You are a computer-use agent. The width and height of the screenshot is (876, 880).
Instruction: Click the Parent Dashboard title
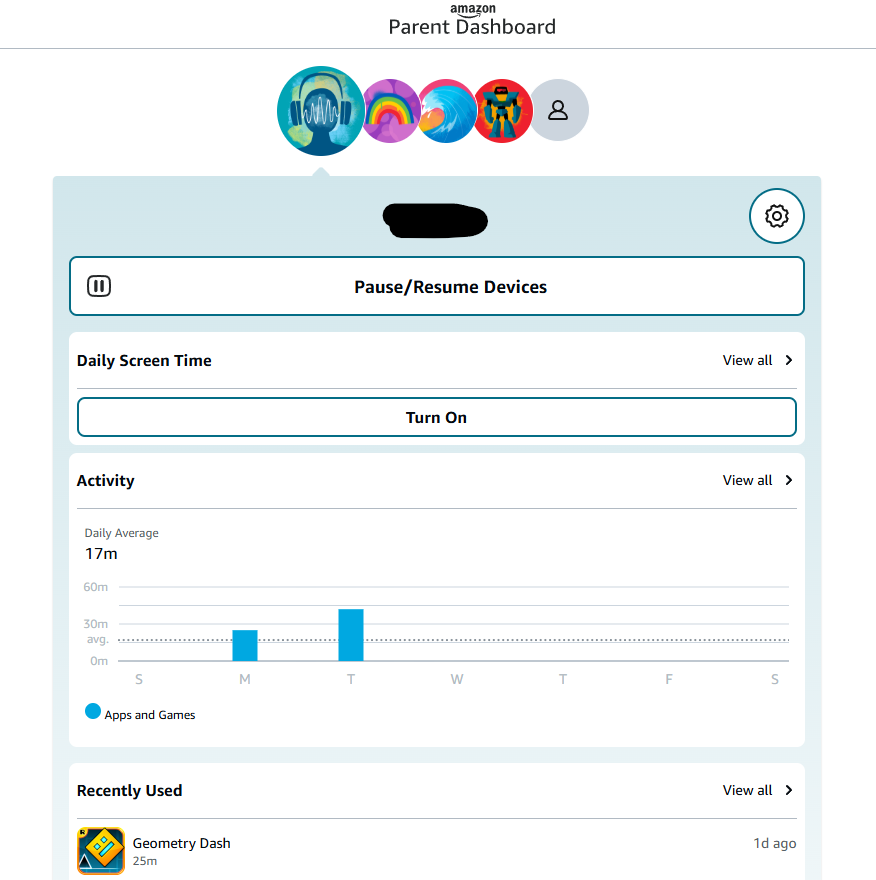pyautogui.click(x=473, y=27)
